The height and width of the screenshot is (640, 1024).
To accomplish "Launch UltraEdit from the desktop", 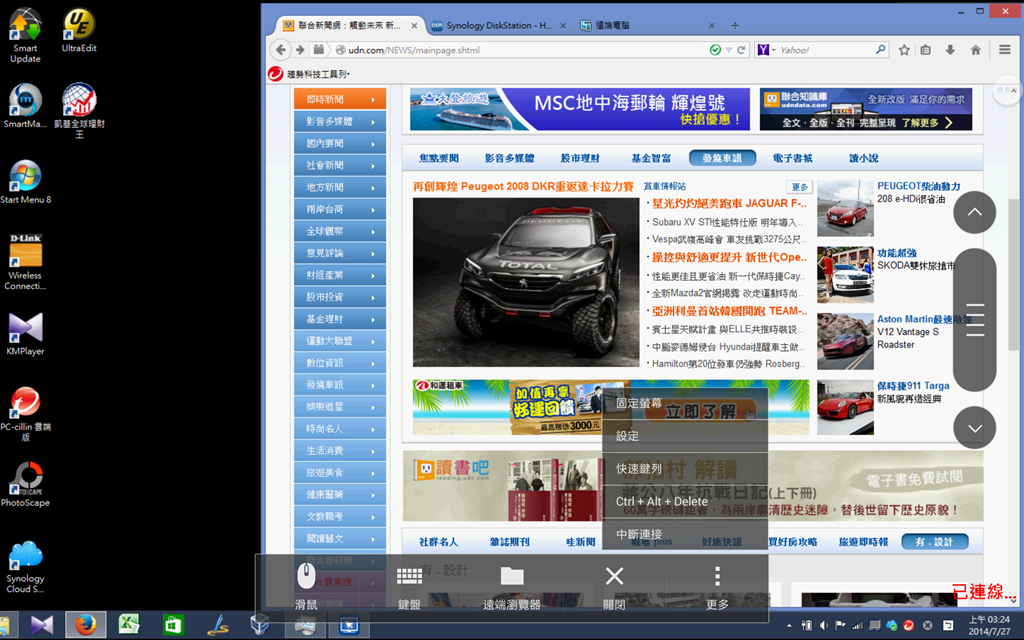I will coord(79,30).
